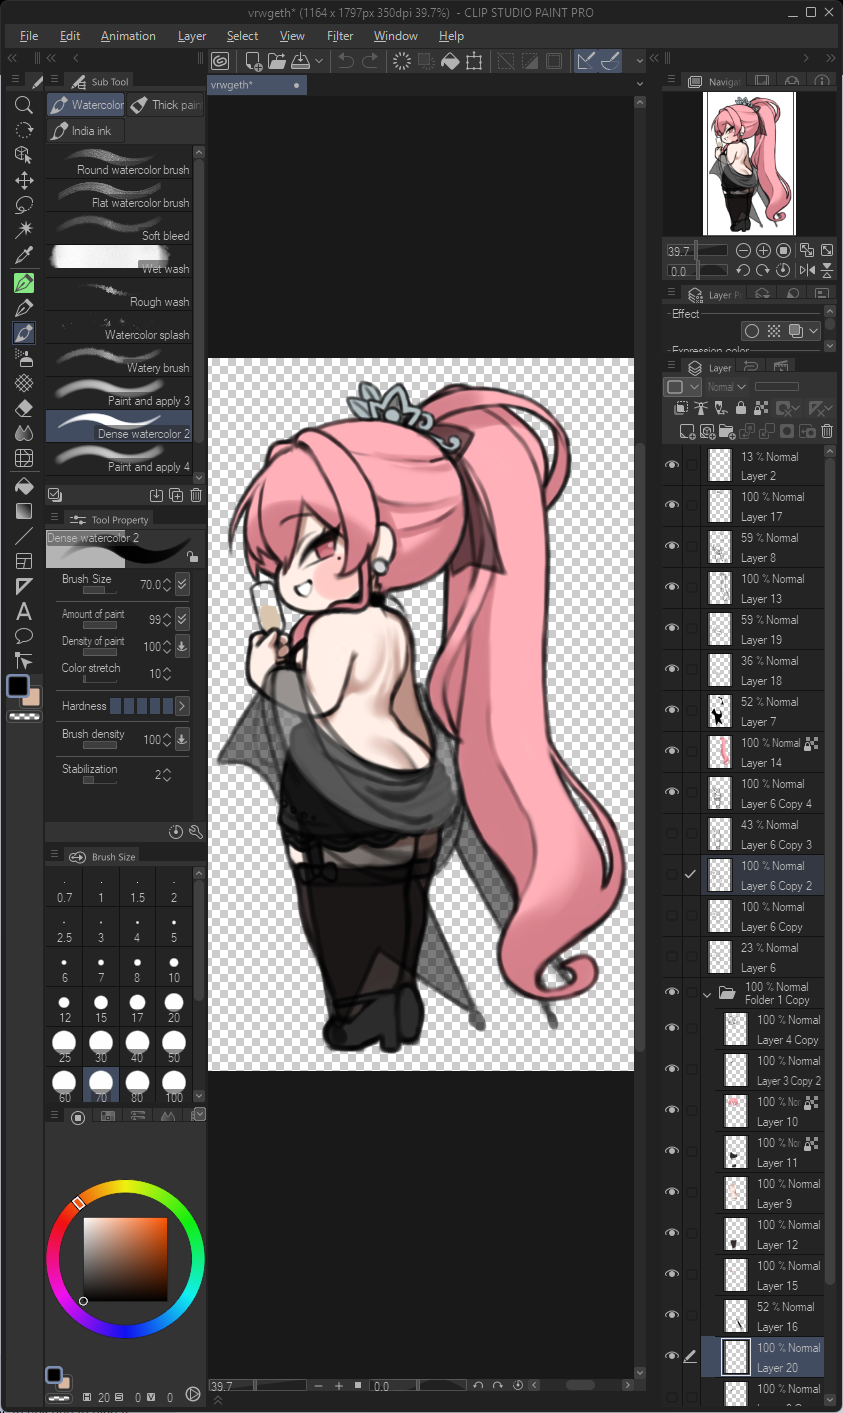This screenshot has width=843, height=1413.
Task: Click the Undo arrow in command bar
Action: point(345,61)
